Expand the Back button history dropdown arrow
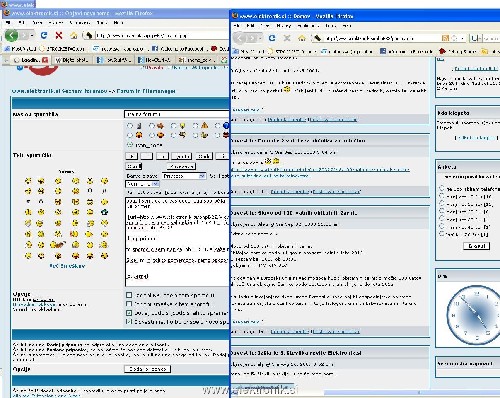500x398 pixels. point(32,35)
